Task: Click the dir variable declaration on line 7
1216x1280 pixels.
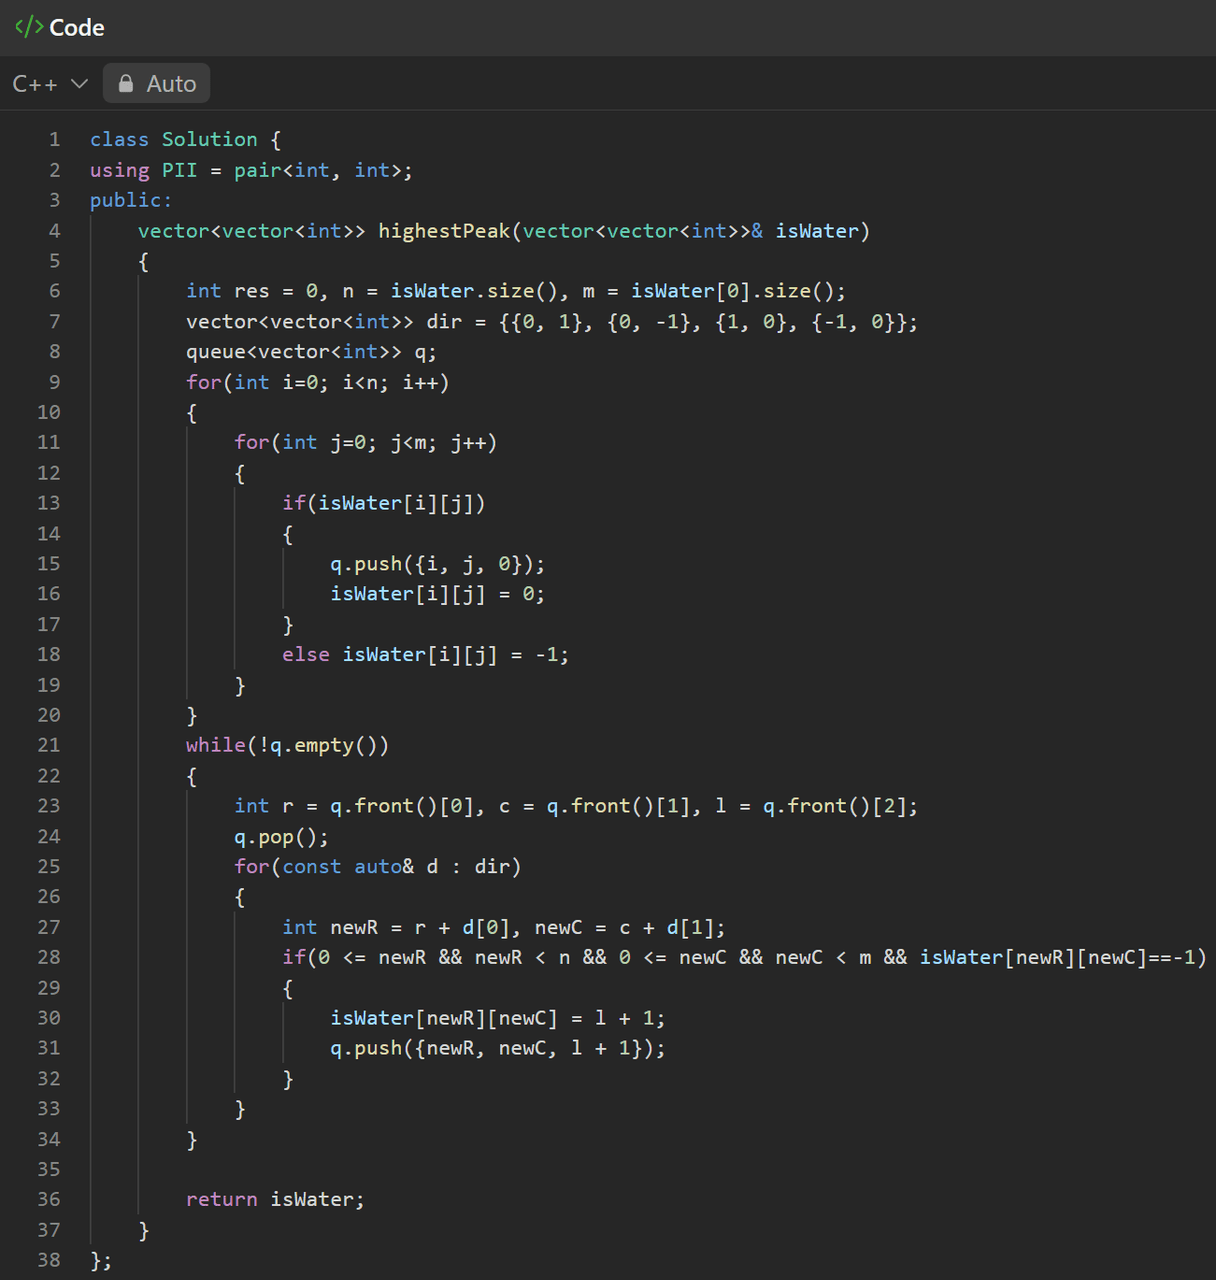Action: (x=444, y=322)
